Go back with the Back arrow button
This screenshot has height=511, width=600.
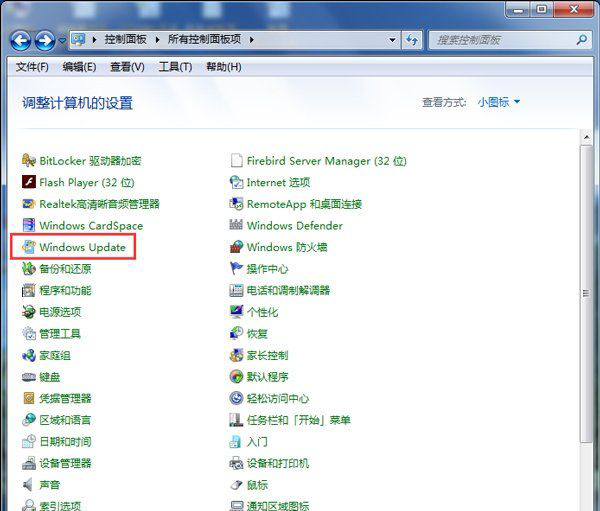(20, 40)
